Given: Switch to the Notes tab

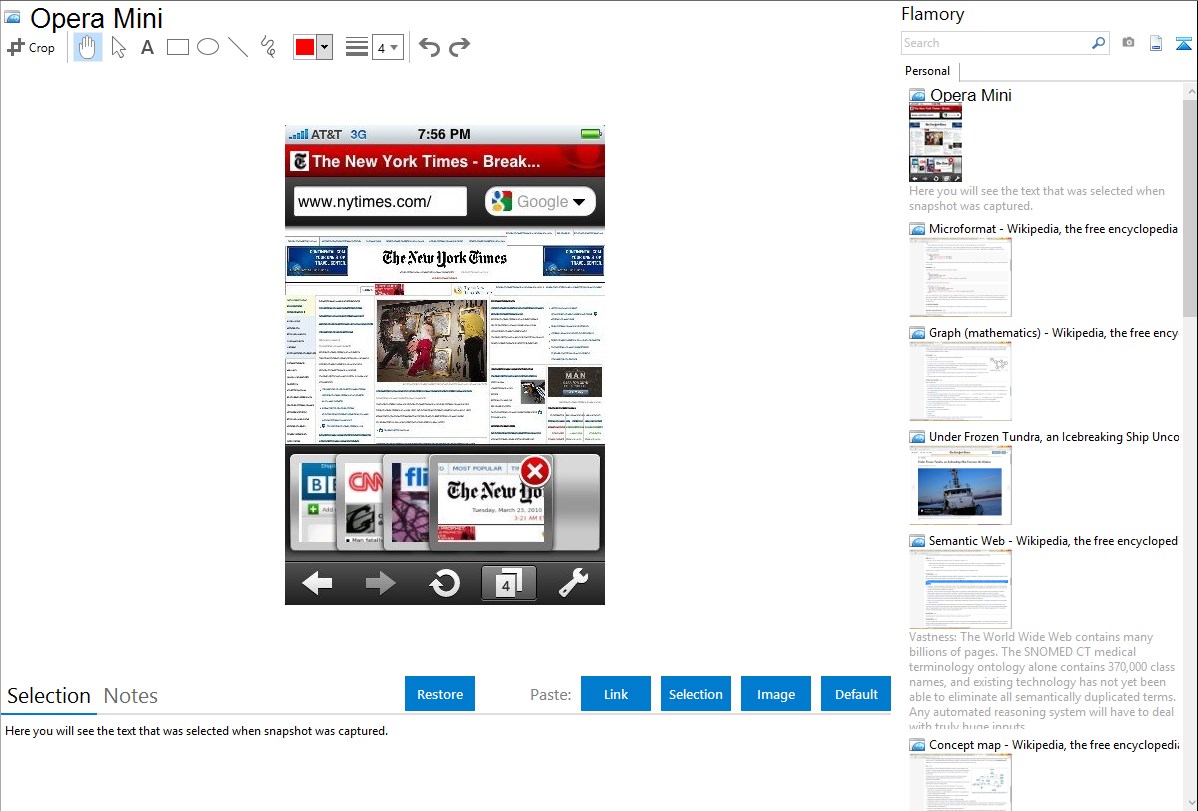Looking at the screenshot, I should pyautogui.click(x=131, y=696).
